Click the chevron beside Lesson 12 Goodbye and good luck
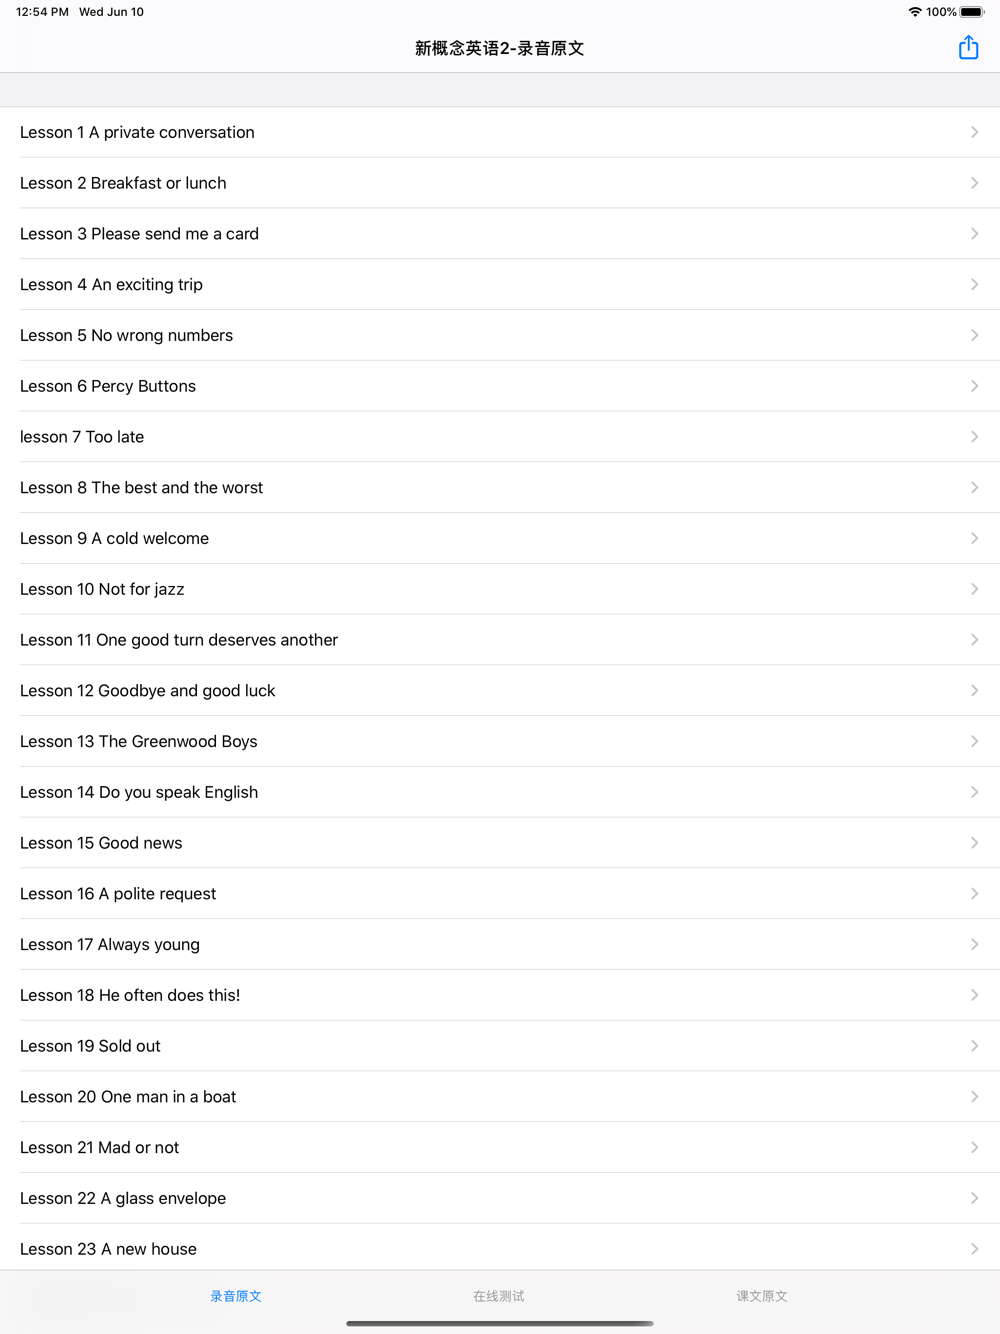 point(974,691)
